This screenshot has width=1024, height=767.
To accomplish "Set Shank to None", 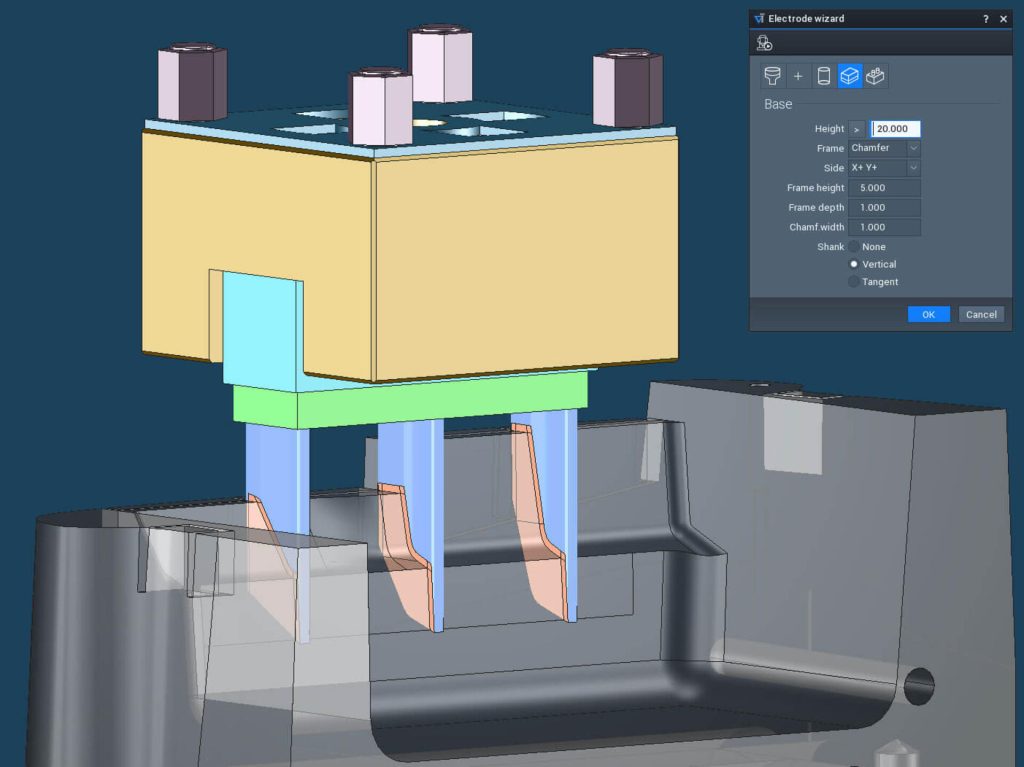I will pos(854,247).
